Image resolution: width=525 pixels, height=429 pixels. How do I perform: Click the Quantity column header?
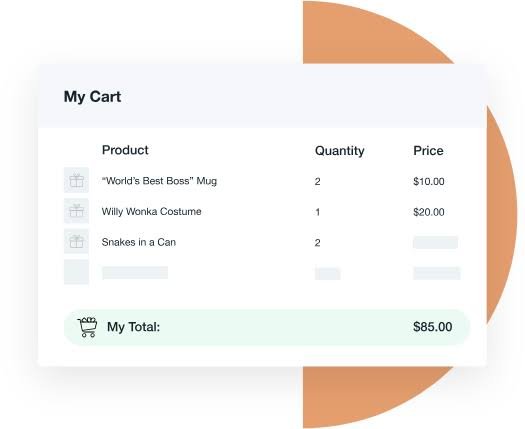(340, 151)
